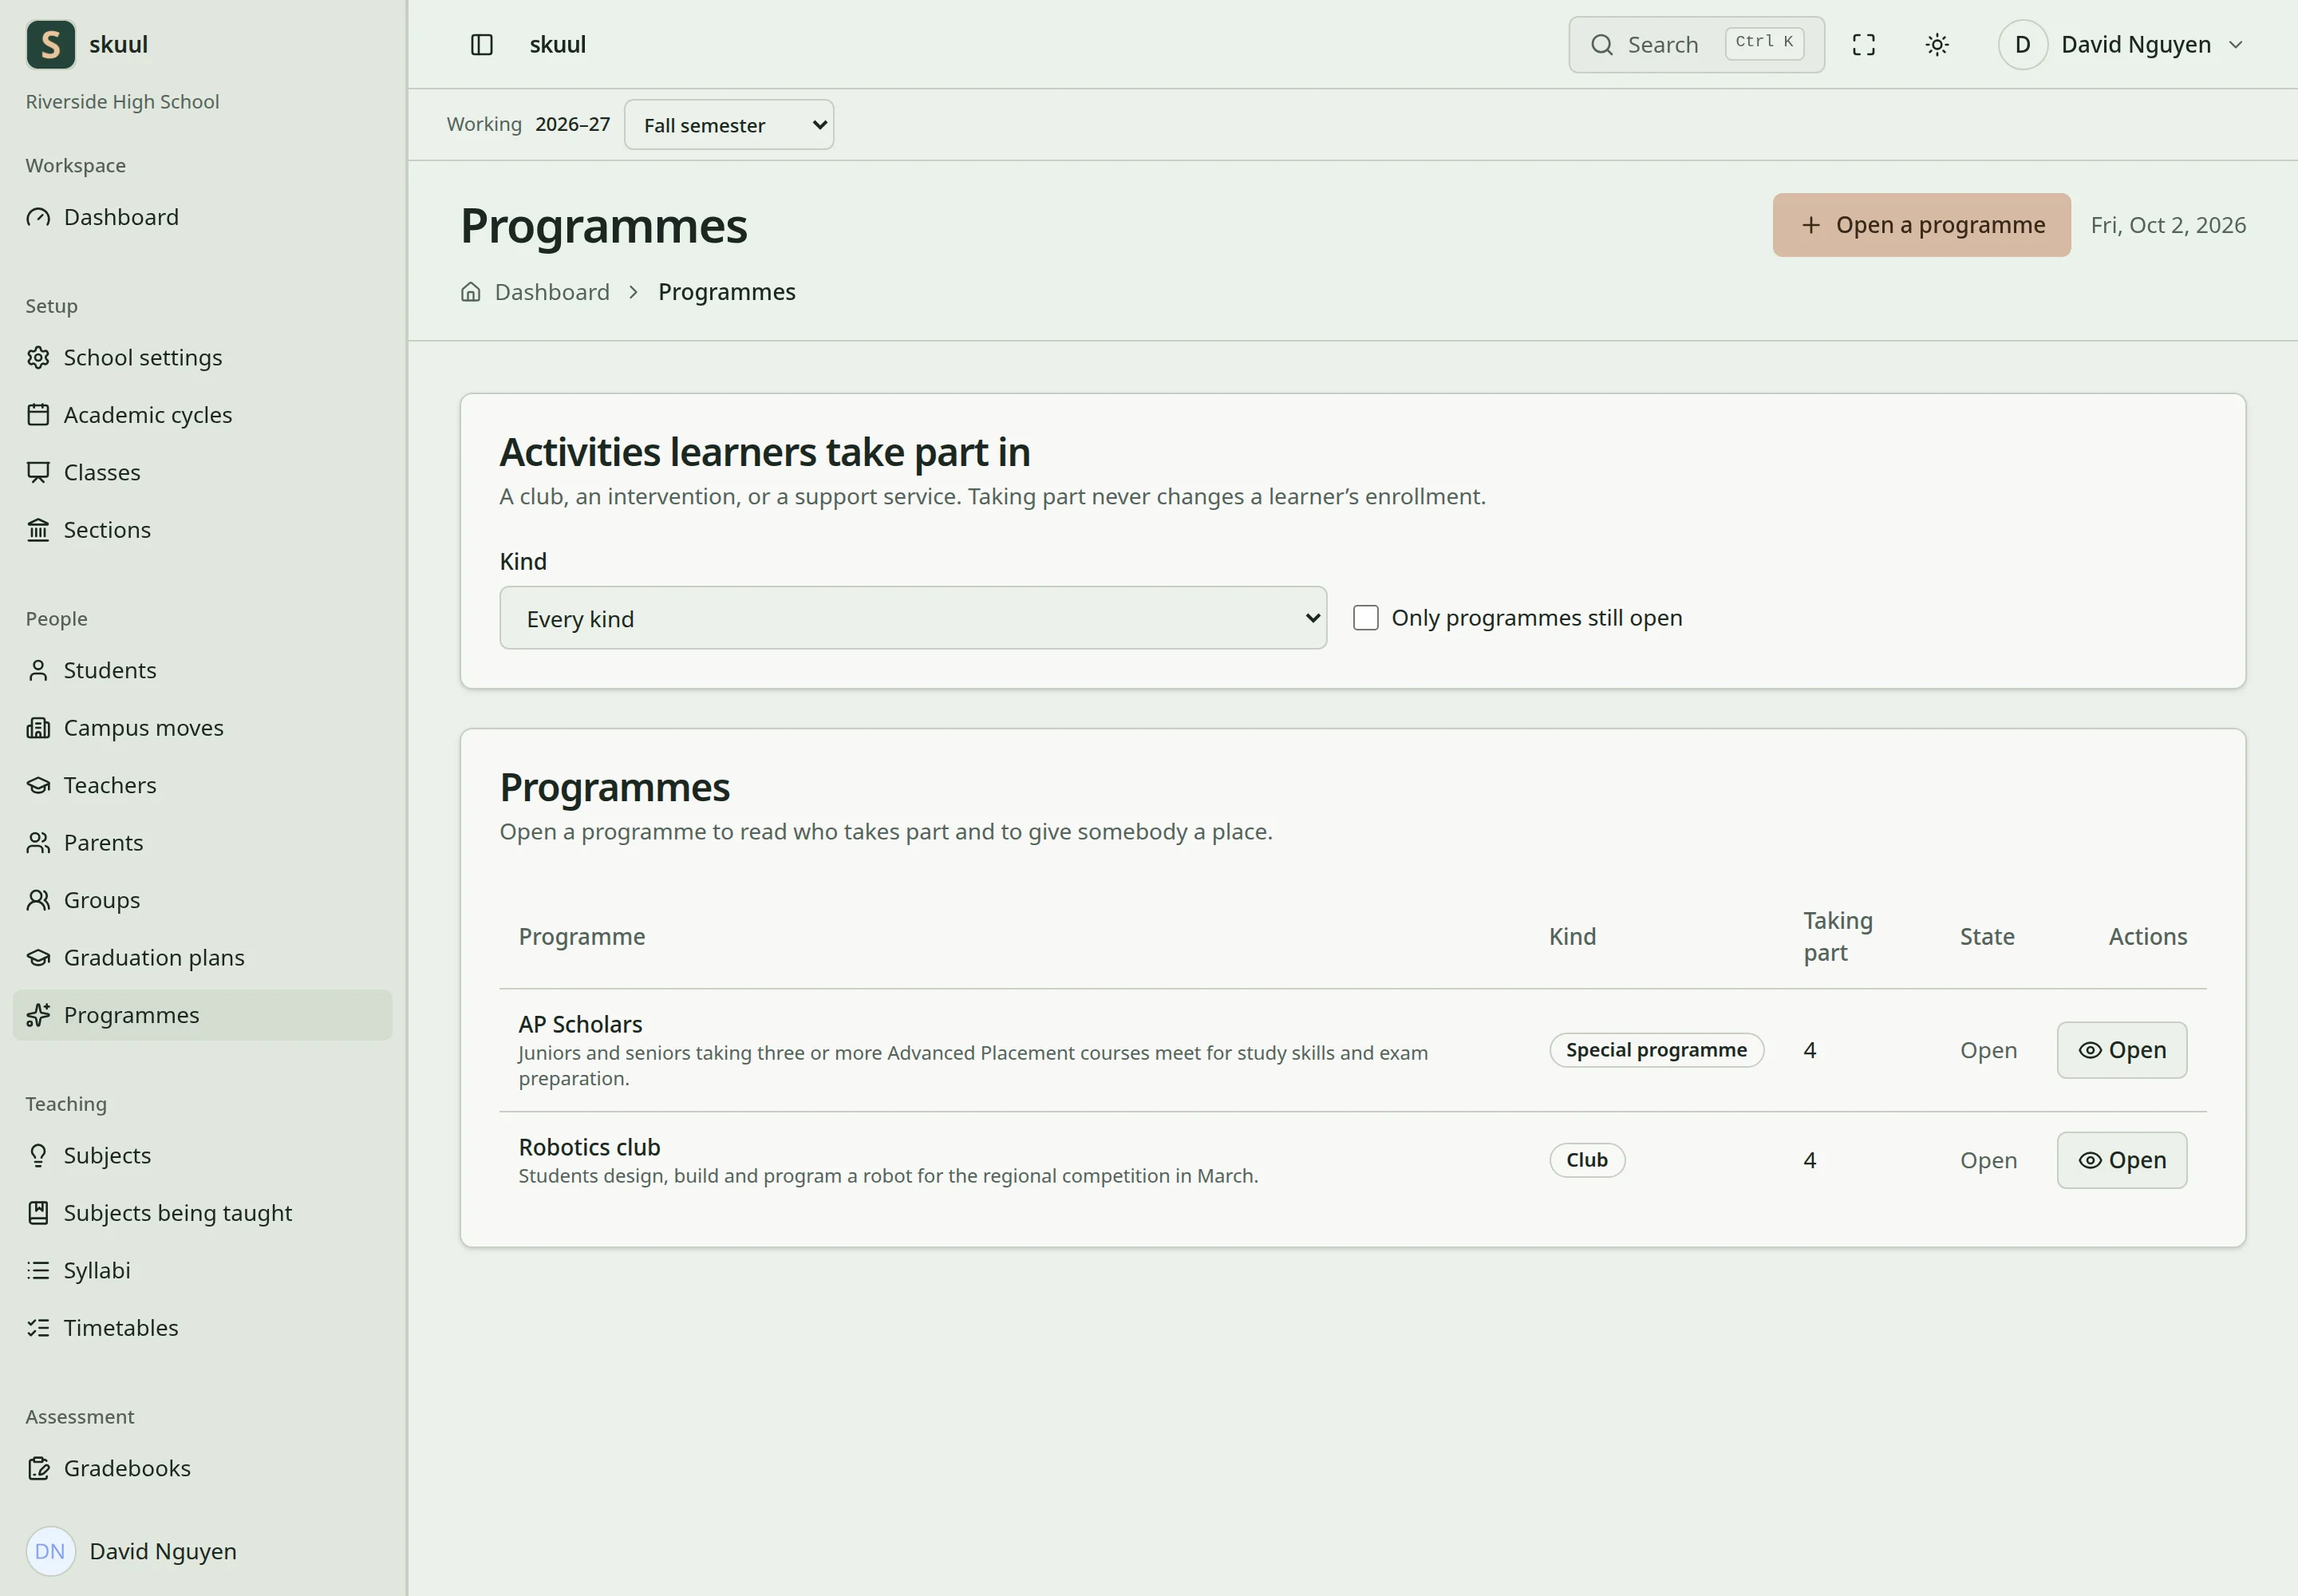Click the Search field
The image size is (2298, 1596).
point(1696,45)
